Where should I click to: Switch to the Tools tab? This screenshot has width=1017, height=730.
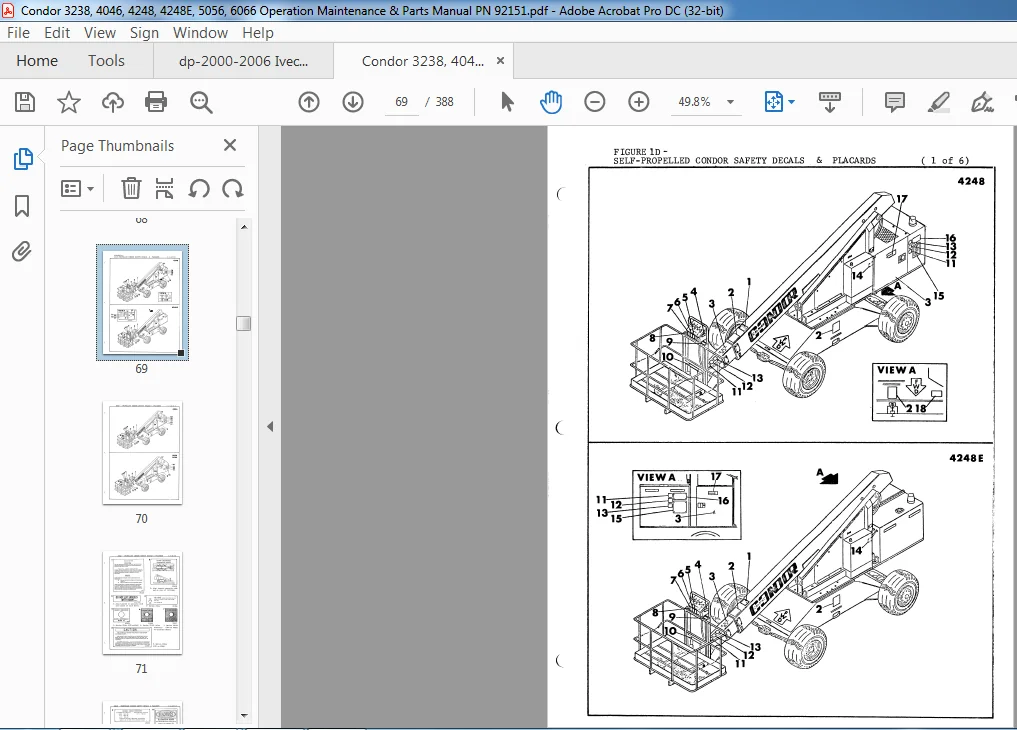tap(106, 60)
